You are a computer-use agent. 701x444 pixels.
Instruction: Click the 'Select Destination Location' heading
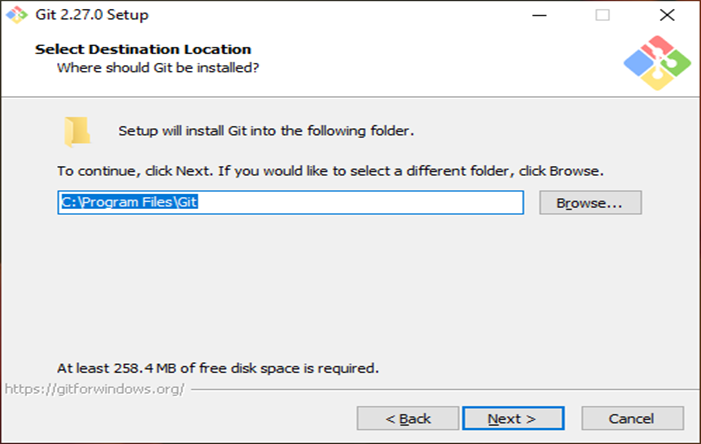(143, 49)
